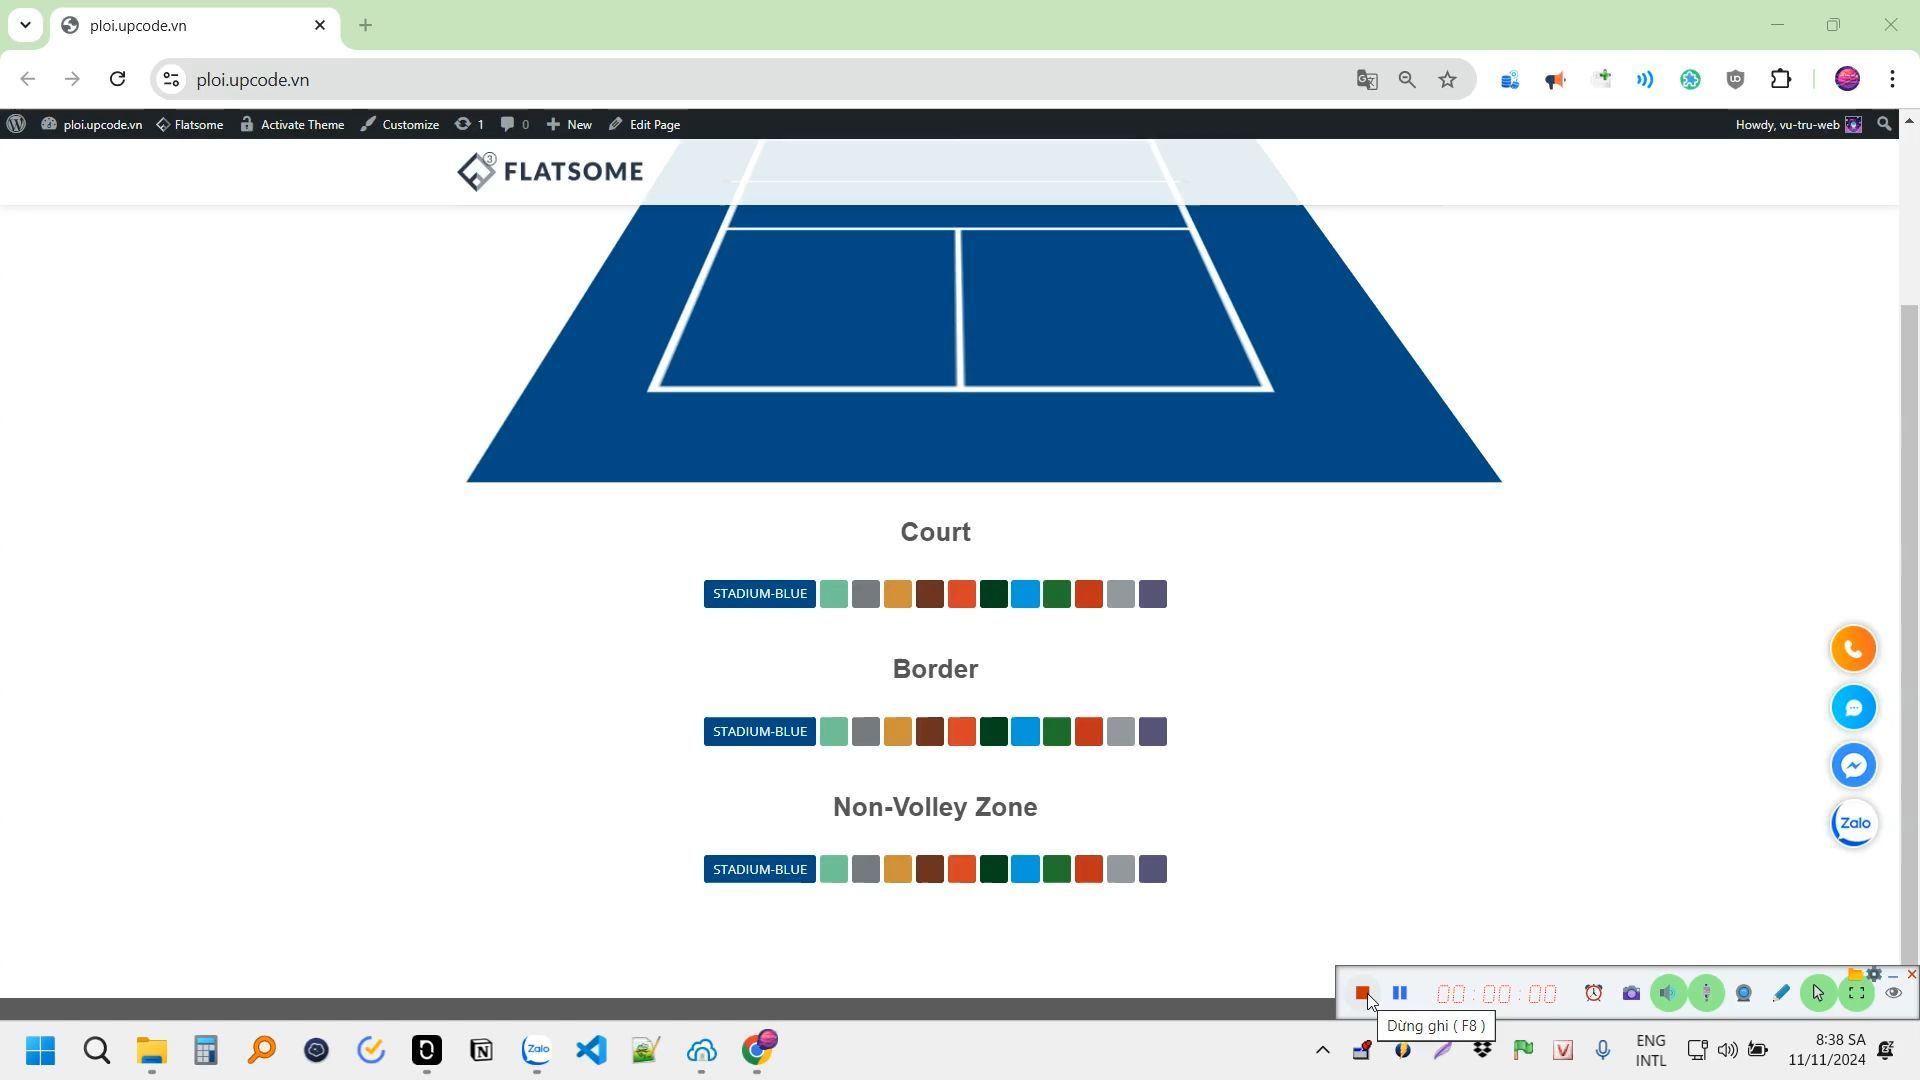
Task: Open the New menu in the WordPress admin bar
Action: 569,125
